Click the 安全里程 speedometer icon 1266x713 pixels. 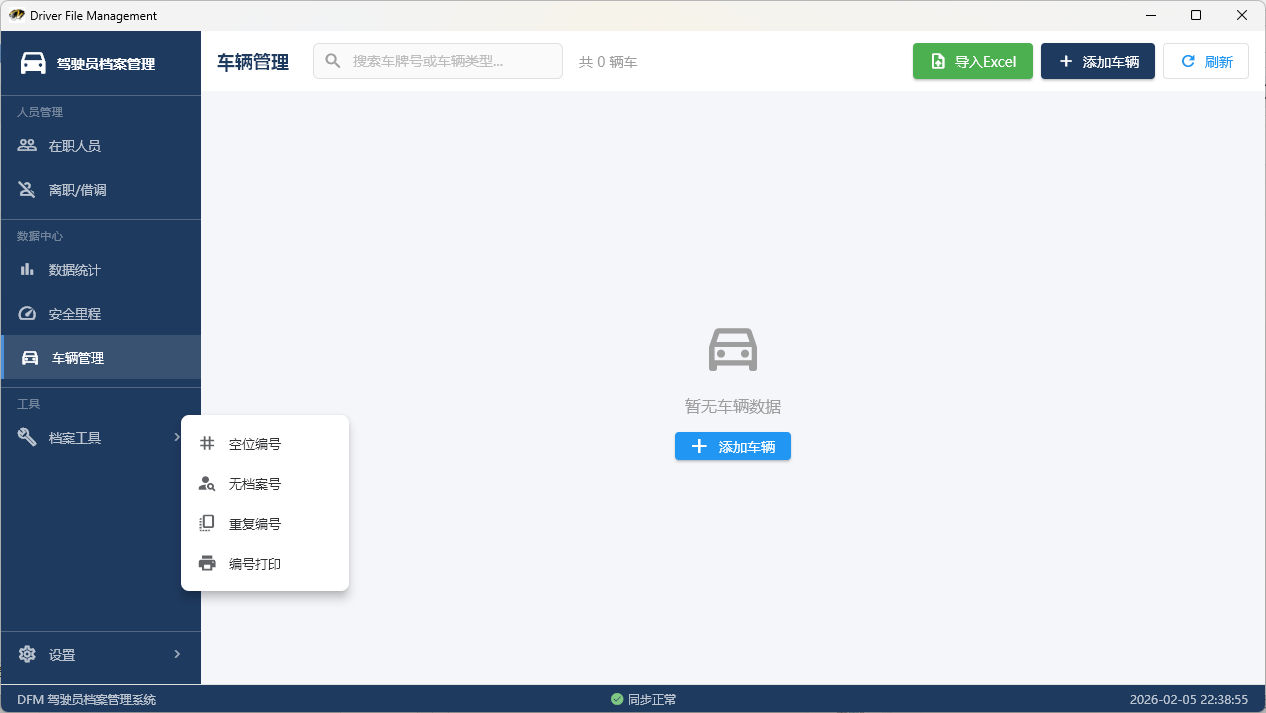point(27,314)
